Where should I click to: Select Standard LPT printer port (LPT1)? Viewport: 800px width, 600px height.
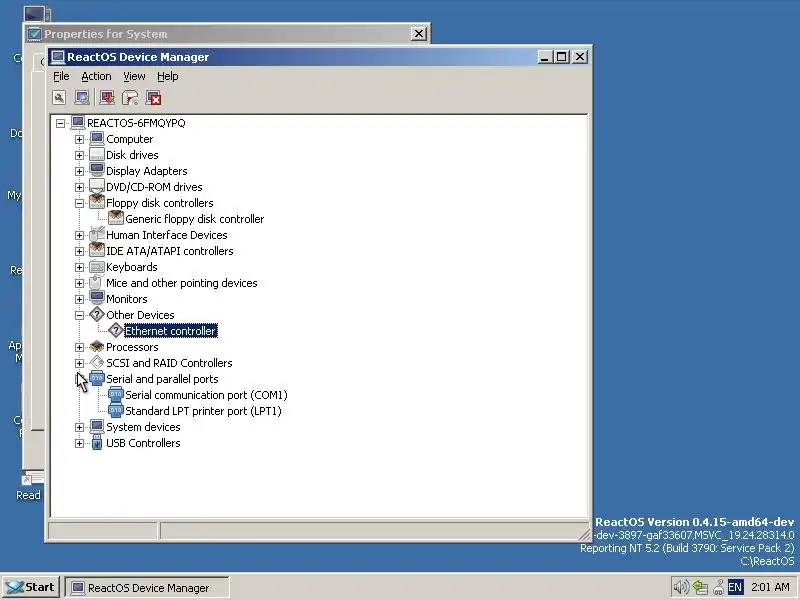pos(203,411)
